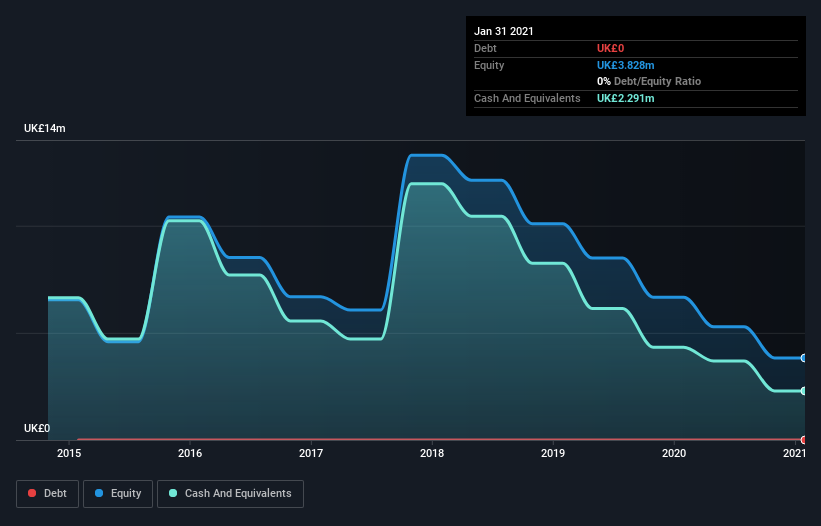Click the 2016 x-axis label
This screenshot has width=821, height=526.
(190, 453)
